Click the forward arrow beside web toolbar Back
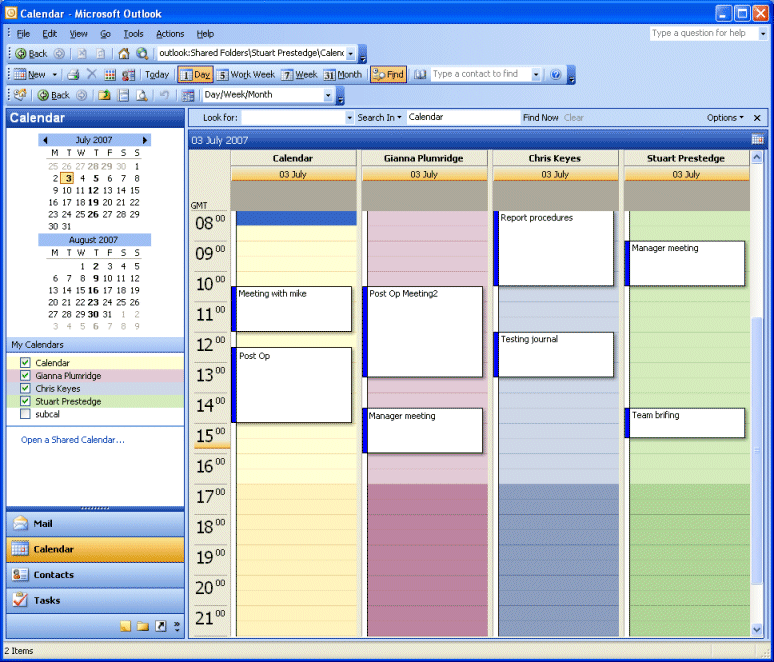 pos(59,53)
